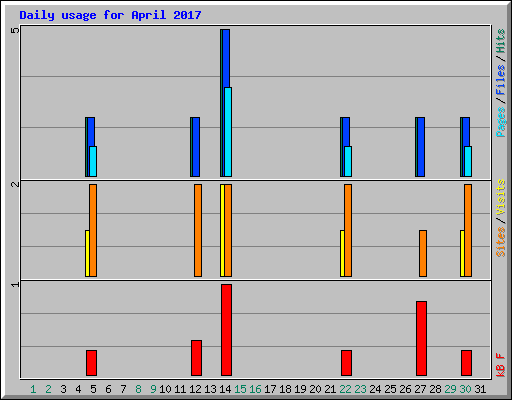Click the y-axis maximum value 1

pyautogui.click(x=15, y=284)
